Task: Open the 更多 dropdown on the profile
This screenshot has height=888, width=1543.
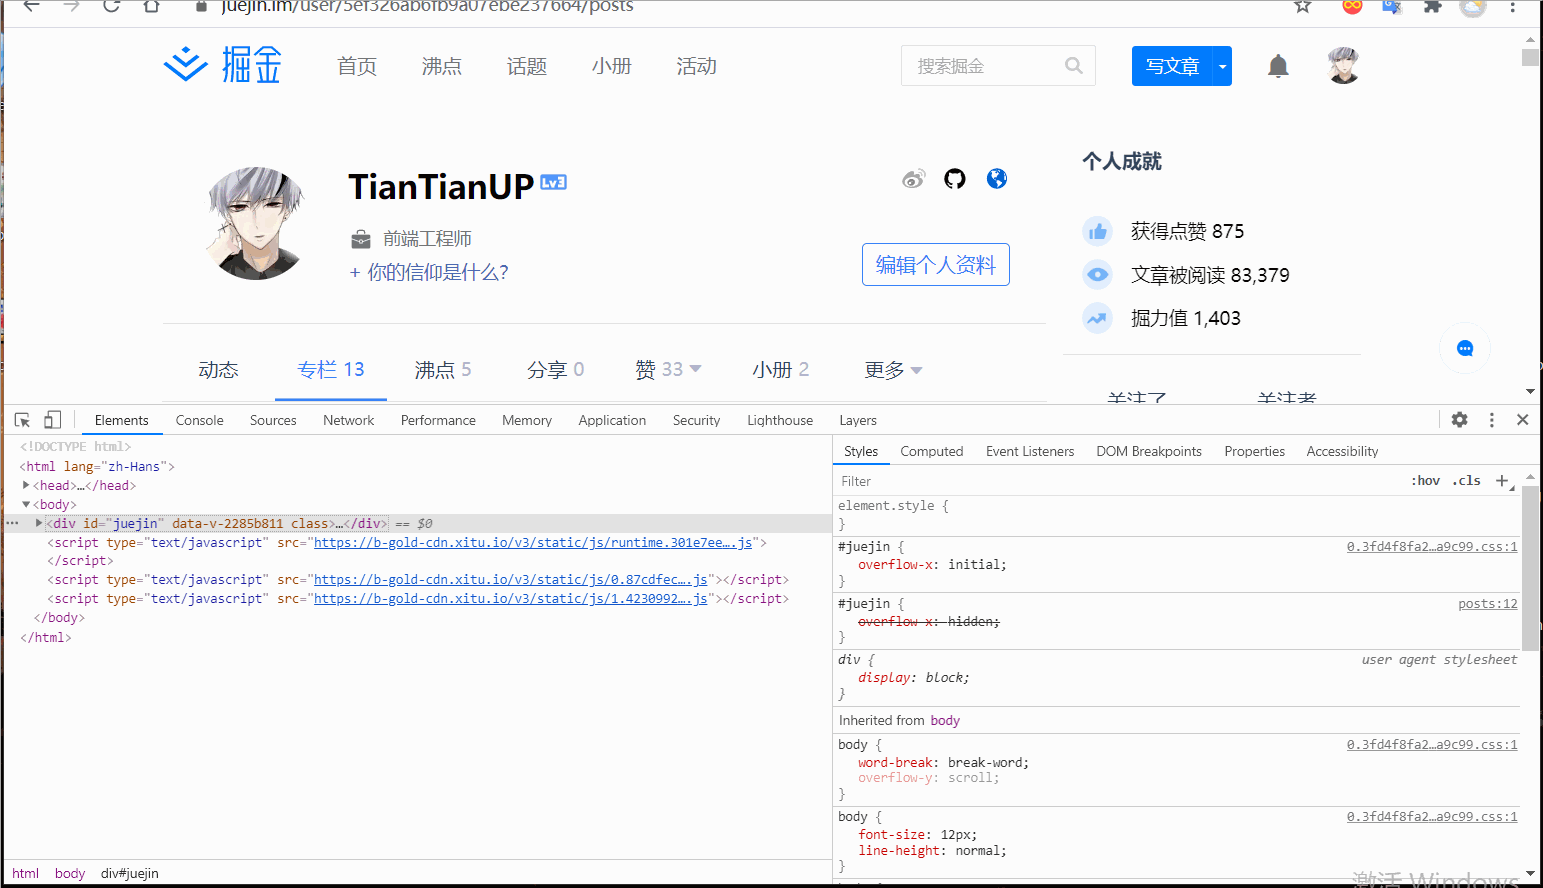Action: point(893,369)
